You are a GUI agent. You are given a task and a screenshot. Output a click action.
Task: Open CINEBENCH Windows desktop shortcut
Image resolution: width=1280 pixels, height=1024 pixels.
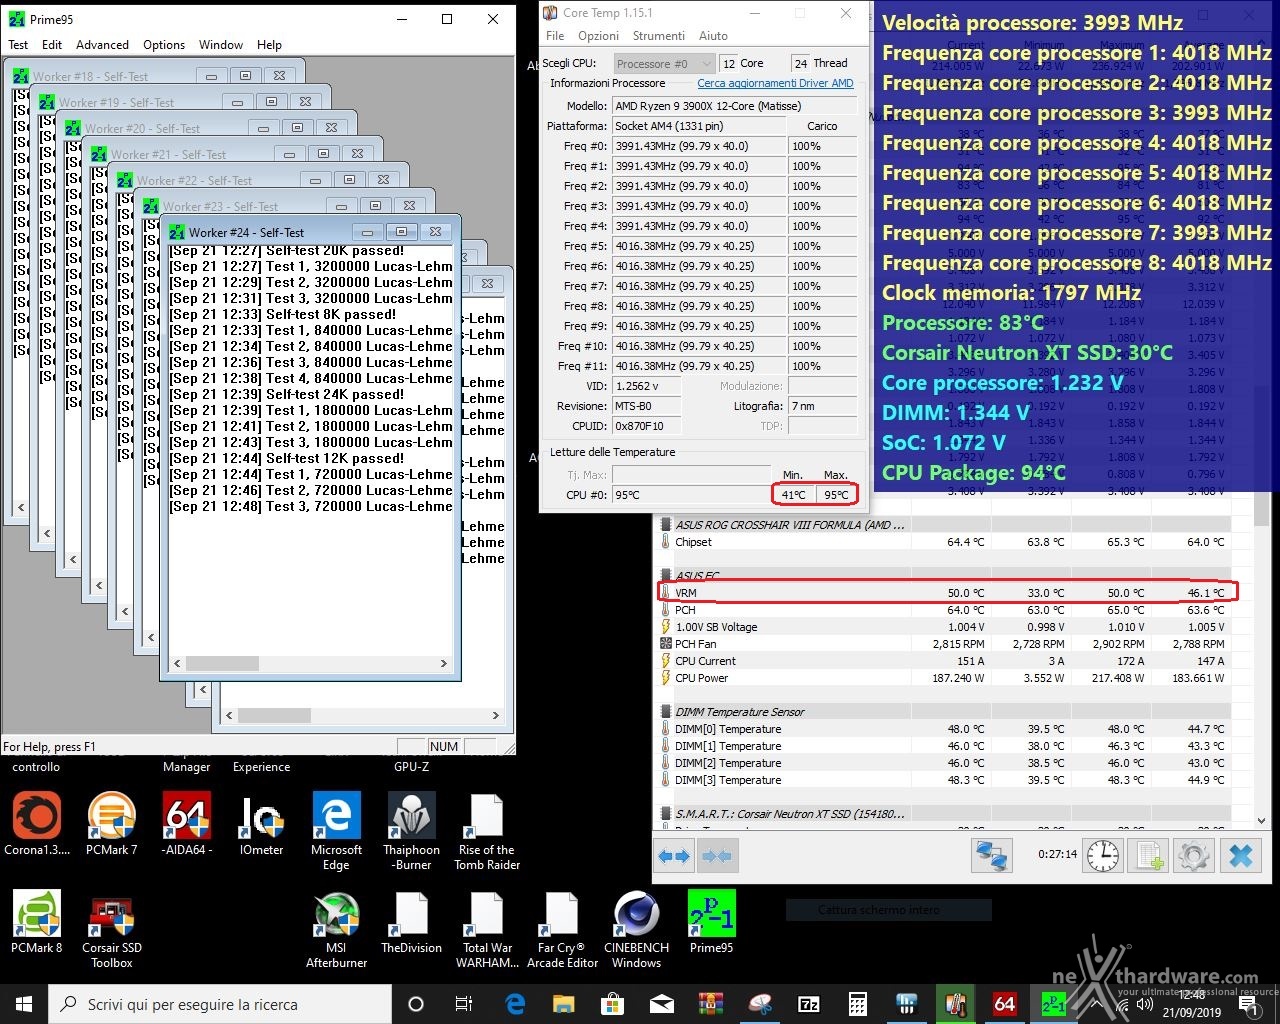pyautogui.click(x=636, y=930)
